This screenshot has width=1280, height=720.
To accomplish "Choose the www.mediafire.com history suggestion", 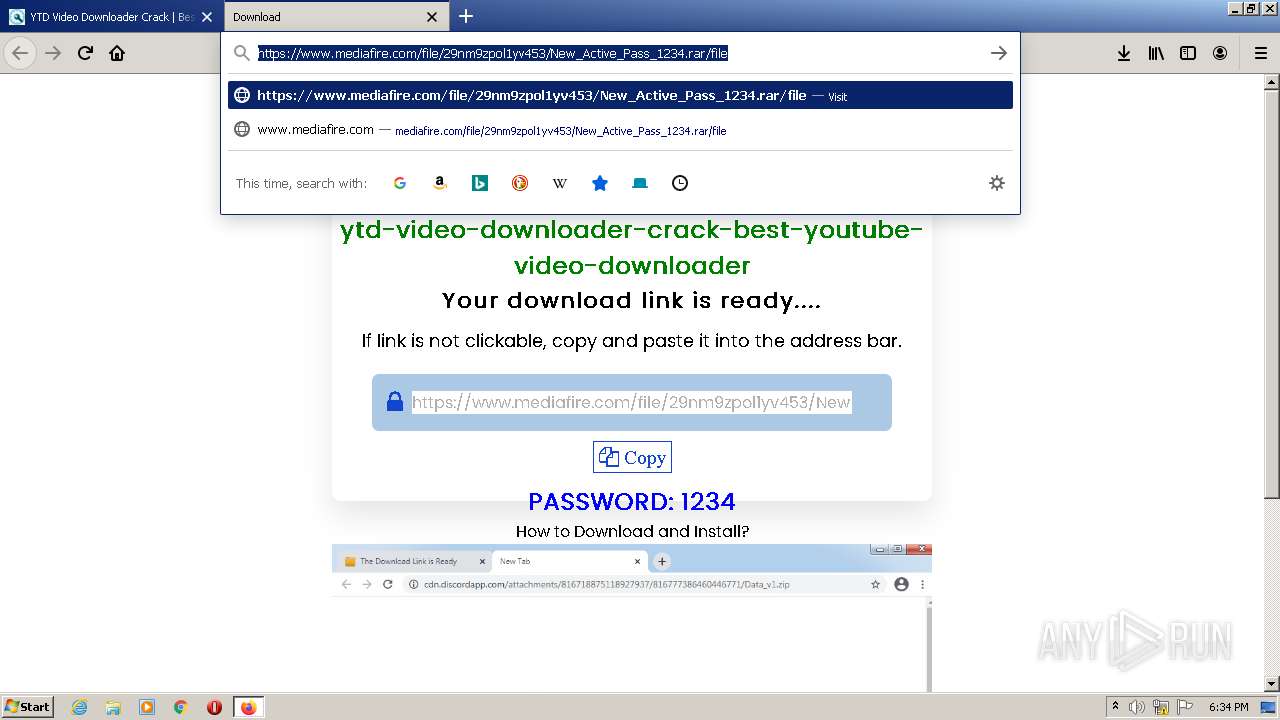I will (x=620, y=129).
